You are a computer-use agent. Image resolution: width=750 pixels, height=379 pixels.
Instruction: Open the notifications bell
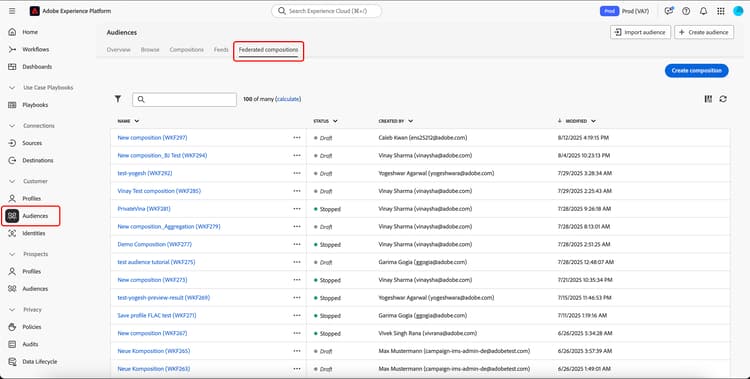[703, 11]
